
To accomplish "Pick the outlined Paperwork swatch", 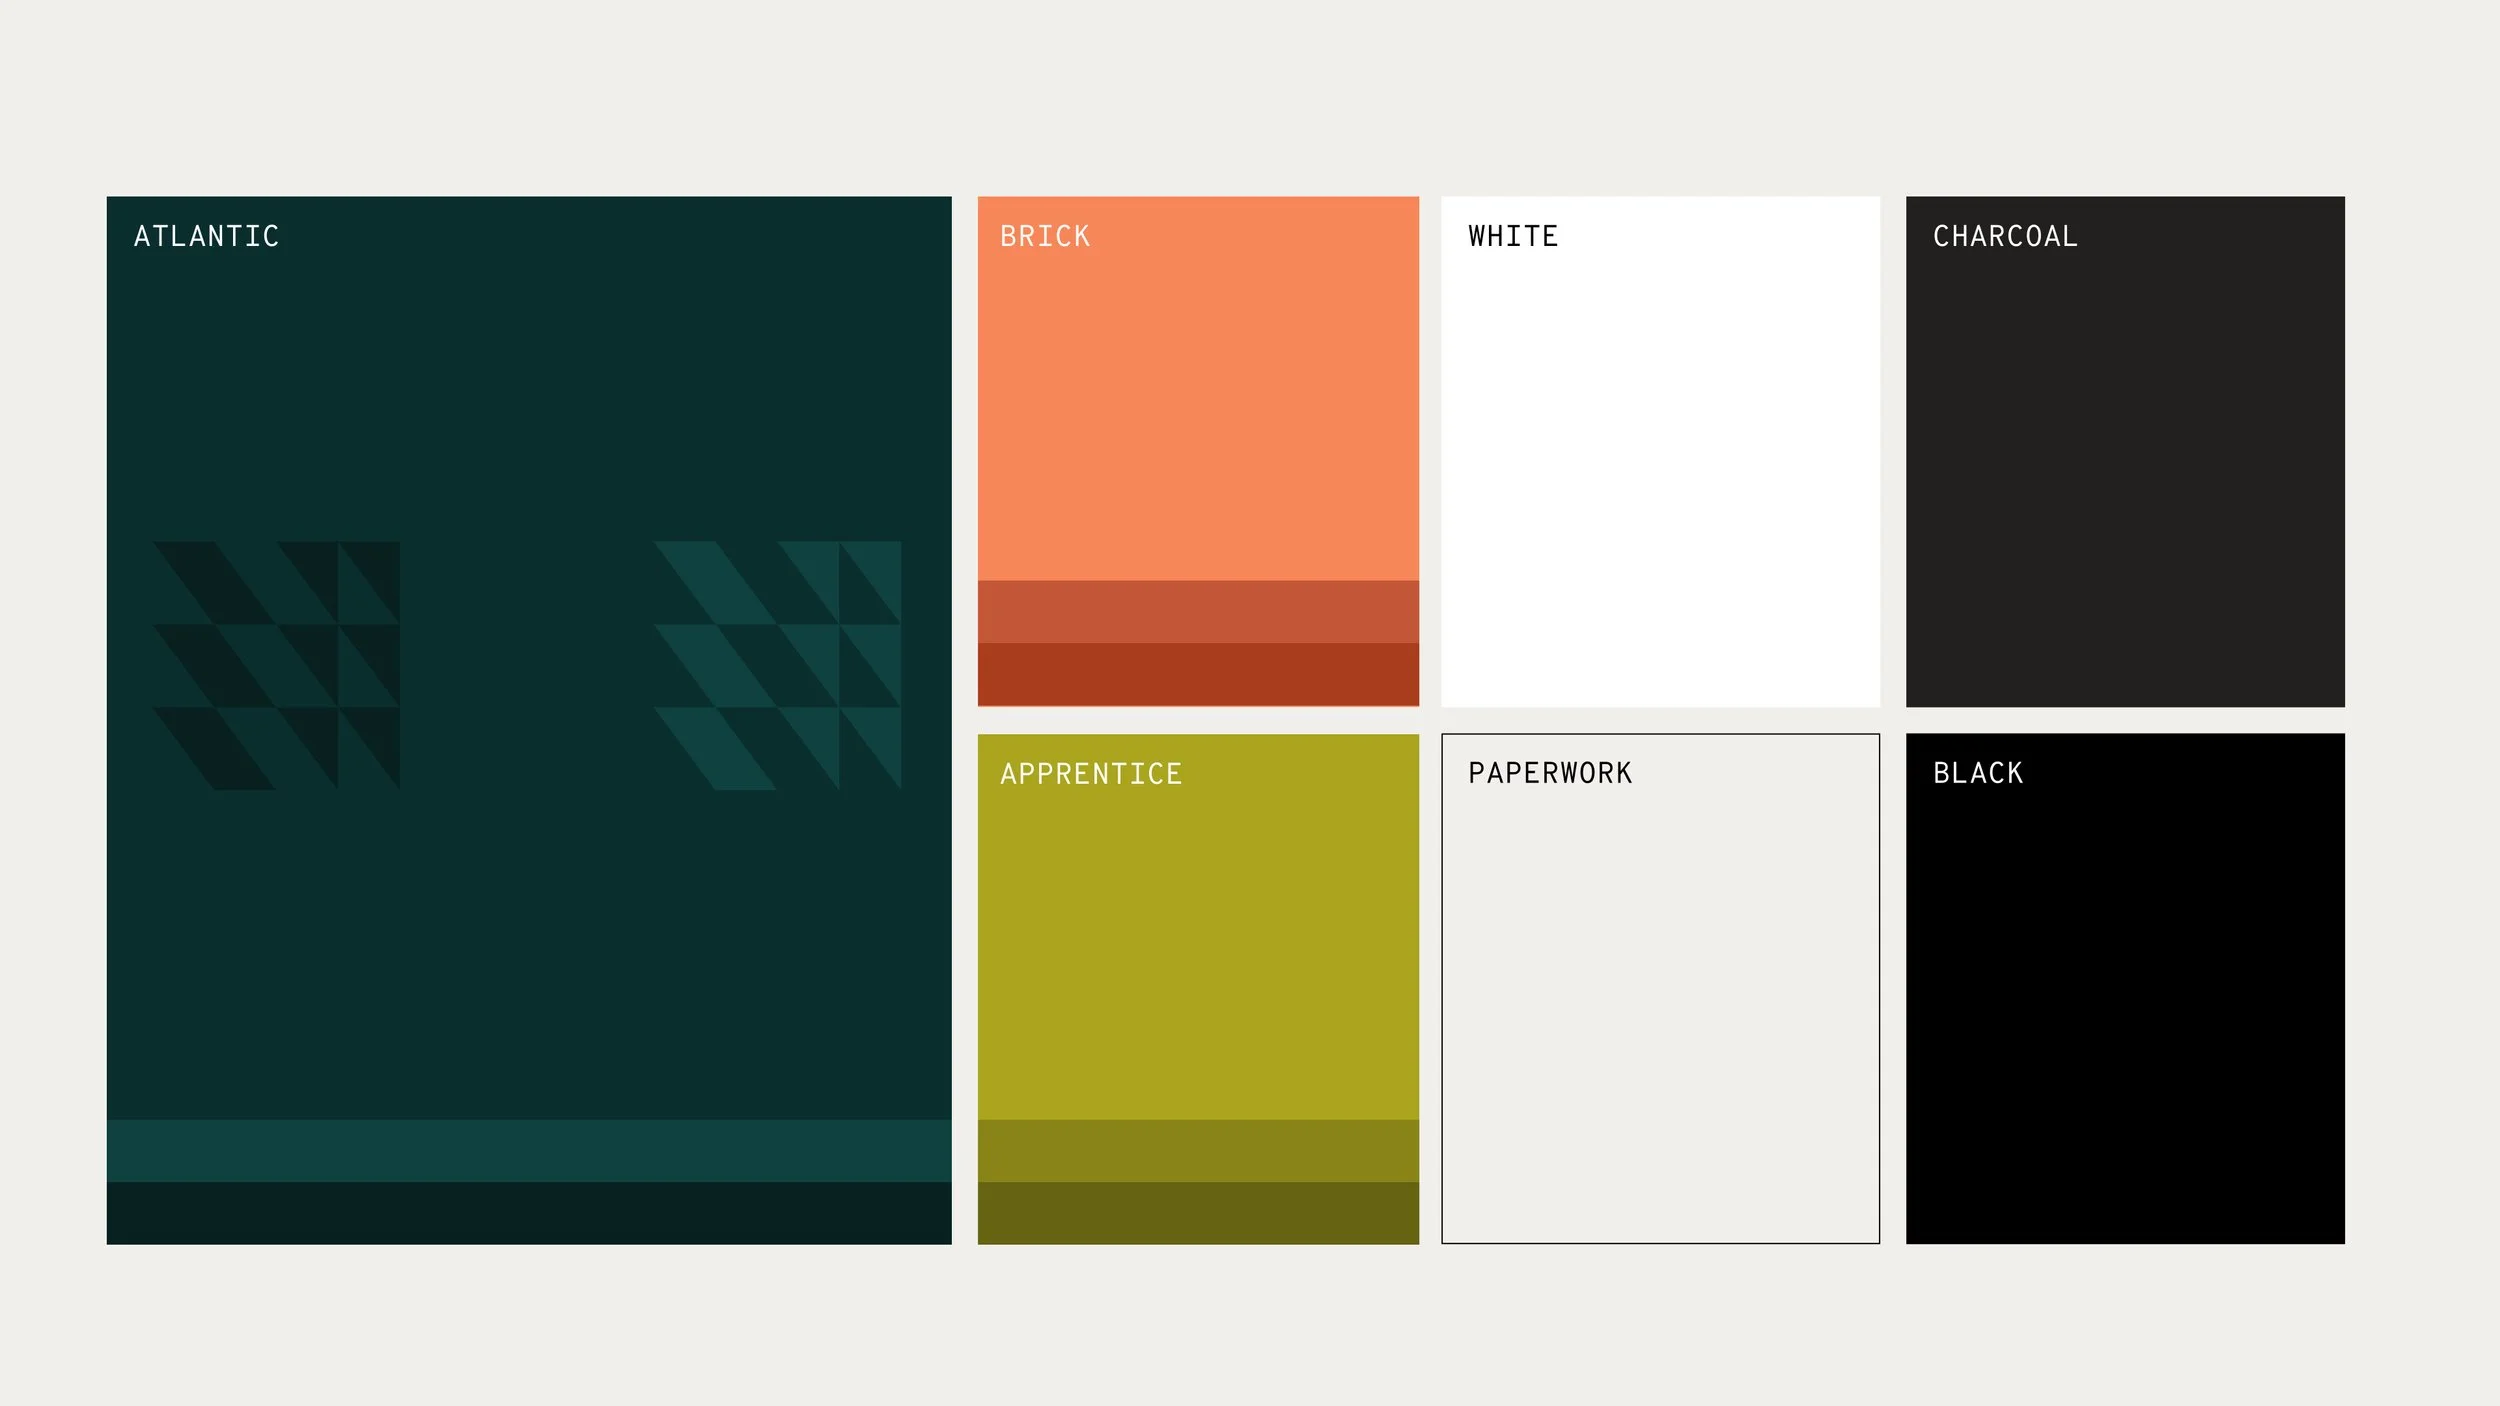I will tap(1660, 989).
